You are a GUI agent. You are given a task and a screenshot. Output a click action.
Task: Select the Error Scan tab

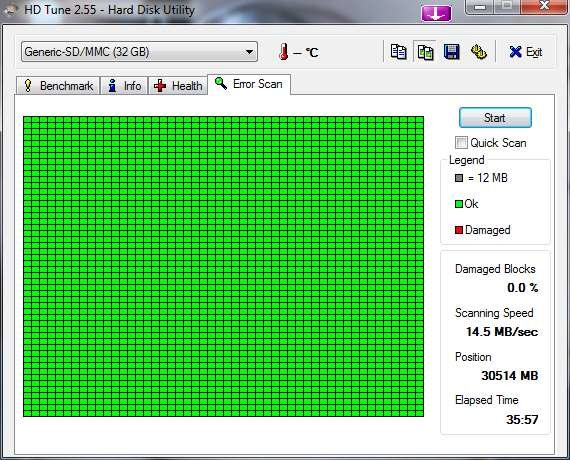point(249,84)
